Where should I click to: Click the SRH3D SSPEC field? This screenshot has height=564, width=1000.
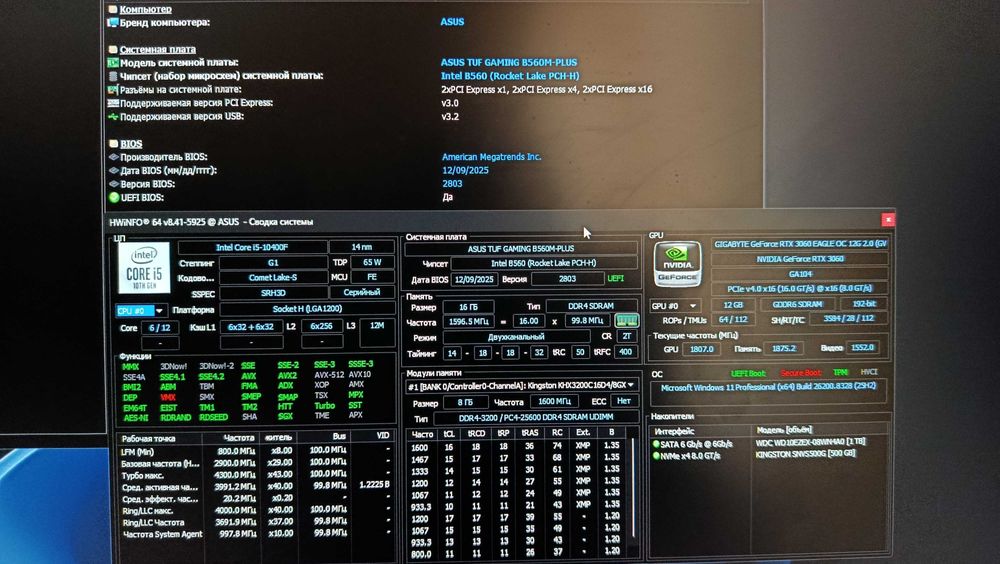point(273,293)
